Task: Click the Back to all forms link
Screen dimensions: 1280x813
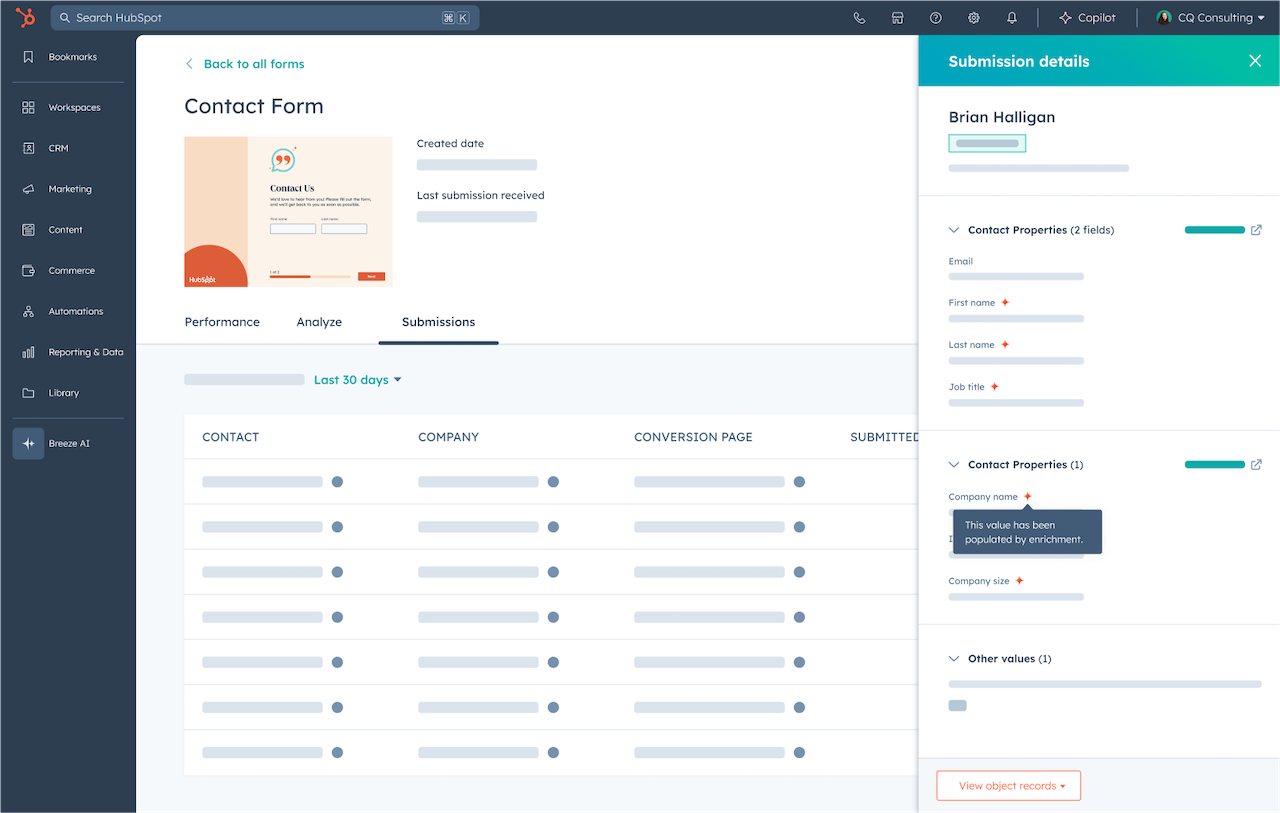Action: point(245,63)
